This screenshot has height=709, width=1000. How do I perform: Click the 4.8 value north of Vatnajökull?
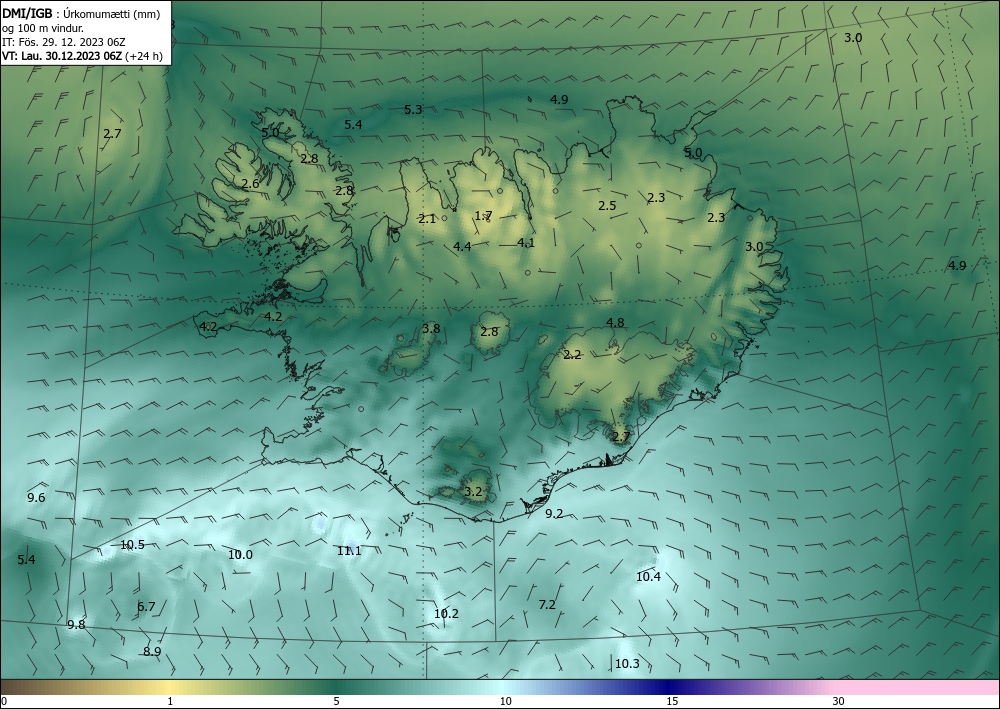click(x=615, y=322)
